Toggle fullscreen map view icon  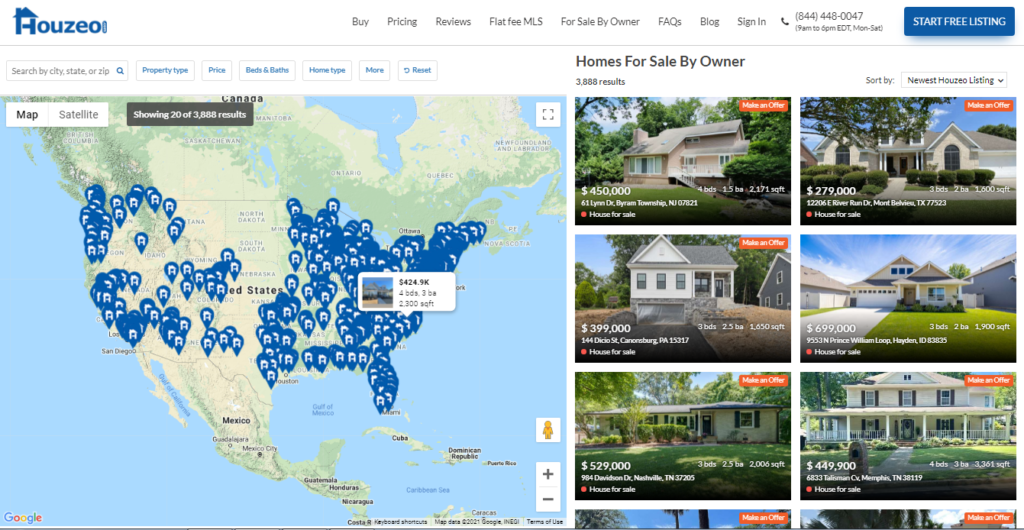[548, 115]
